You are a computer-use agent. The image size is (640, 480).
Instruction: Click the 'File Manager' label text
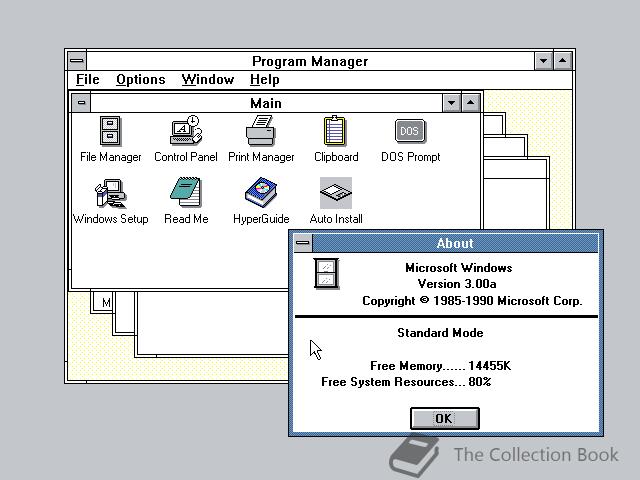click(x=111, y=157)
